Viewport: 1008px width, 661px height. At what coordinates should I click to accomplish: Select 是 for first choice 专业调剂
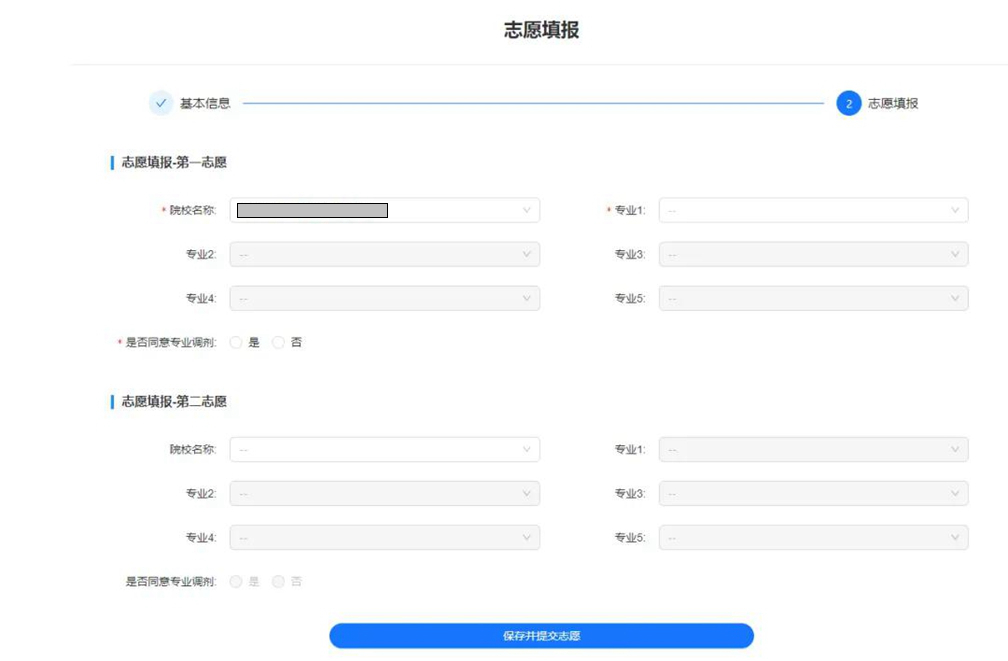(x=237, y=342)
